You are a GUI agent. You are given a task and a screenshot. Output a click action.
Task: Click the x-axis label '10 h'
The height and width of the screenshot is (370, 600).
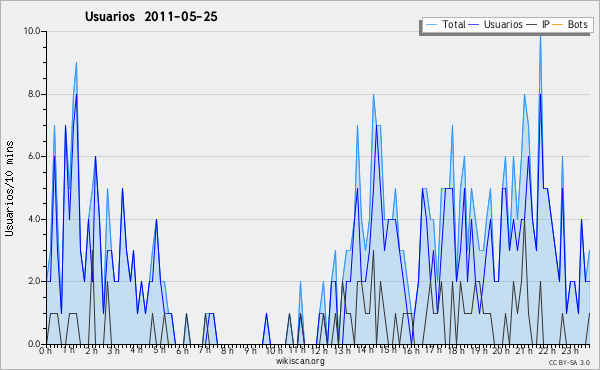click(x=274, y=351)
